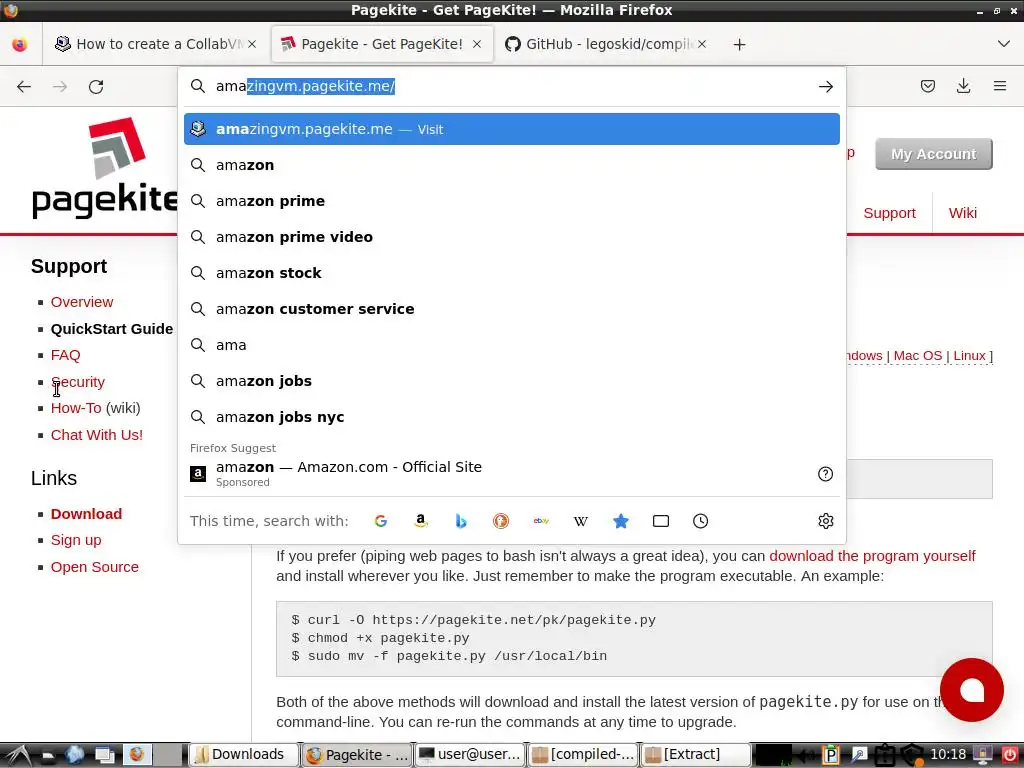Choose 'amazon jobs nyc' suggestion
Viewport: 1024px width, 768px height.
[x=511, y=417]
